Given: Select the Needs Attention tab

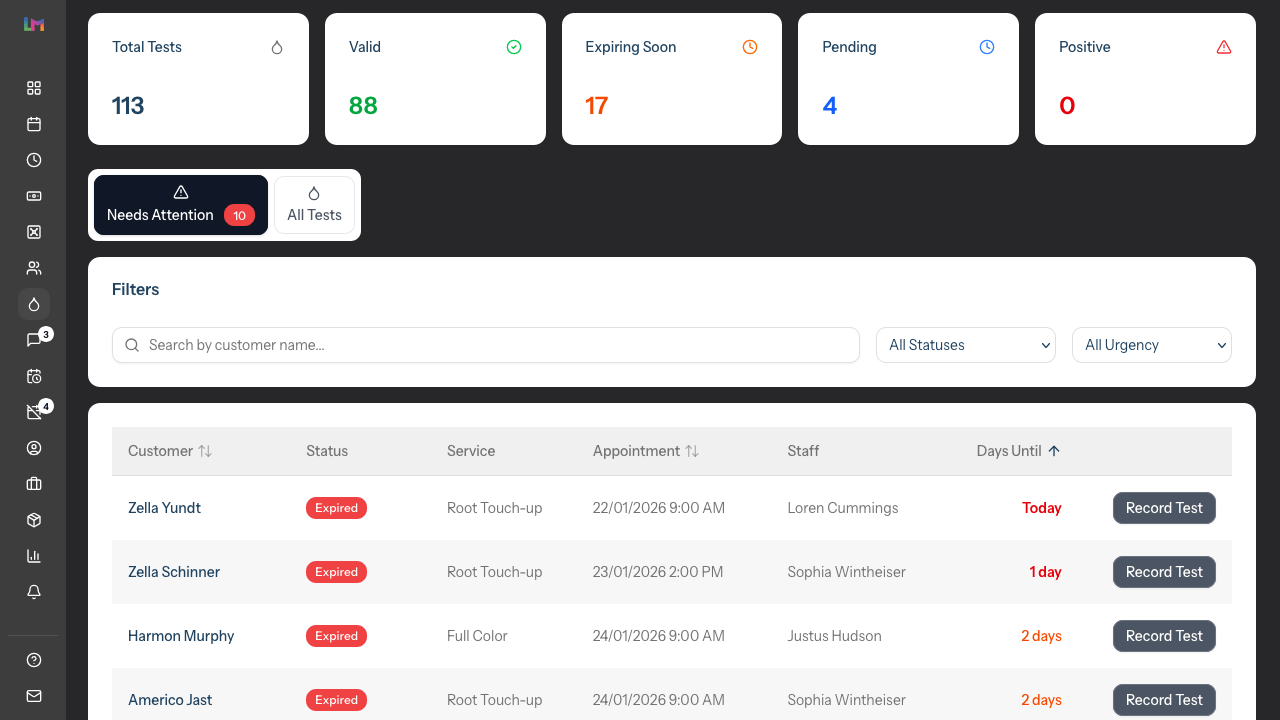Looking at the screenshot, I should coord(181,205).
